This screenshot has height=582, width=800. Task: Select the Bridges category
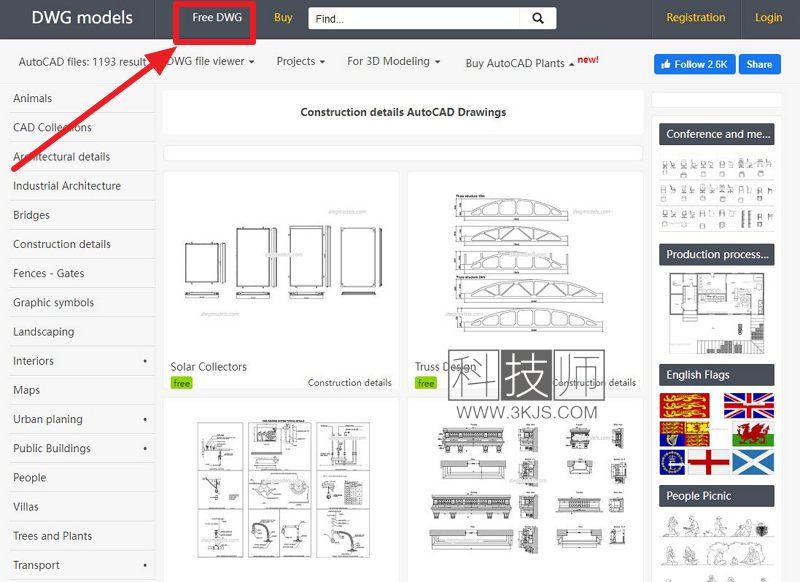(x=31, y=215)
